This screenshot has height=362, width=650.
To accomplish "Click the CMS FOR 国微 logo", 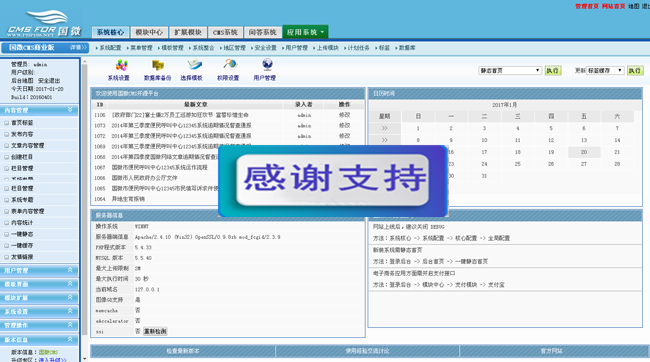I will coord(44,24).
